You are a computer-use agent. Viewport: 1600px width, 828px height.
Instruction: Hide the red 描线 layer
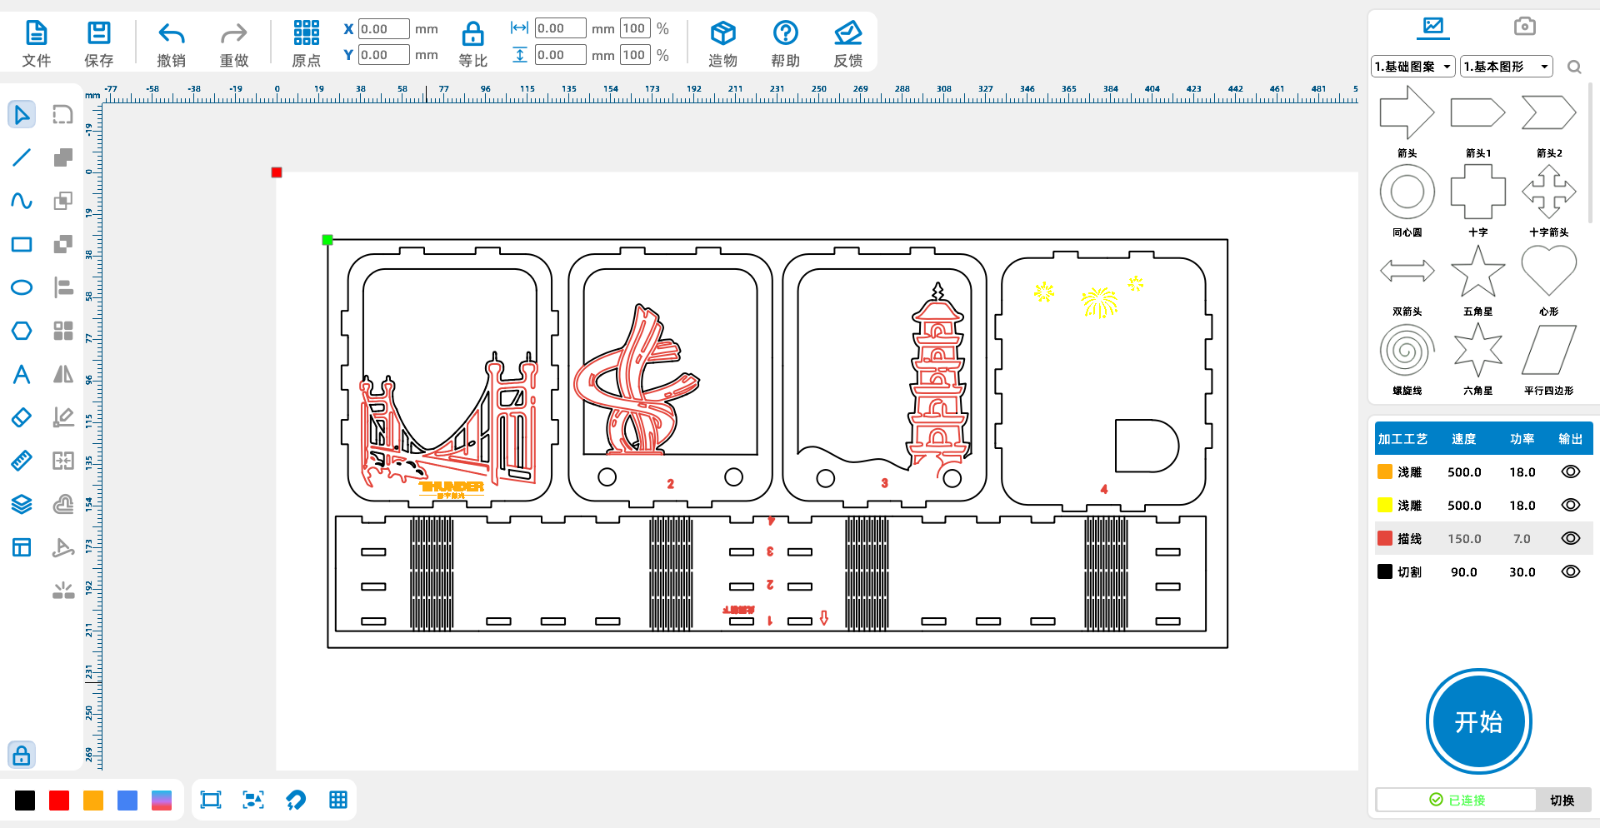1570,539
